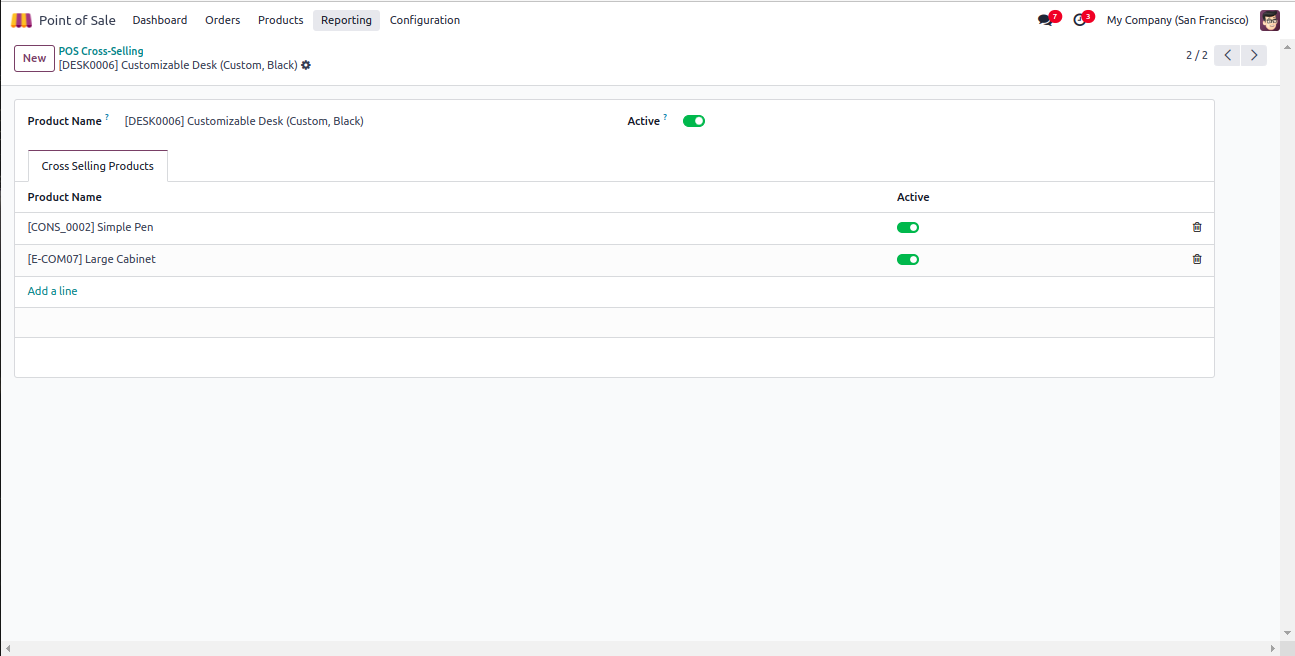The height and width of the screenshot is (656, 1295).
Task: Open the Configuration menu
Action: point(425,20)
